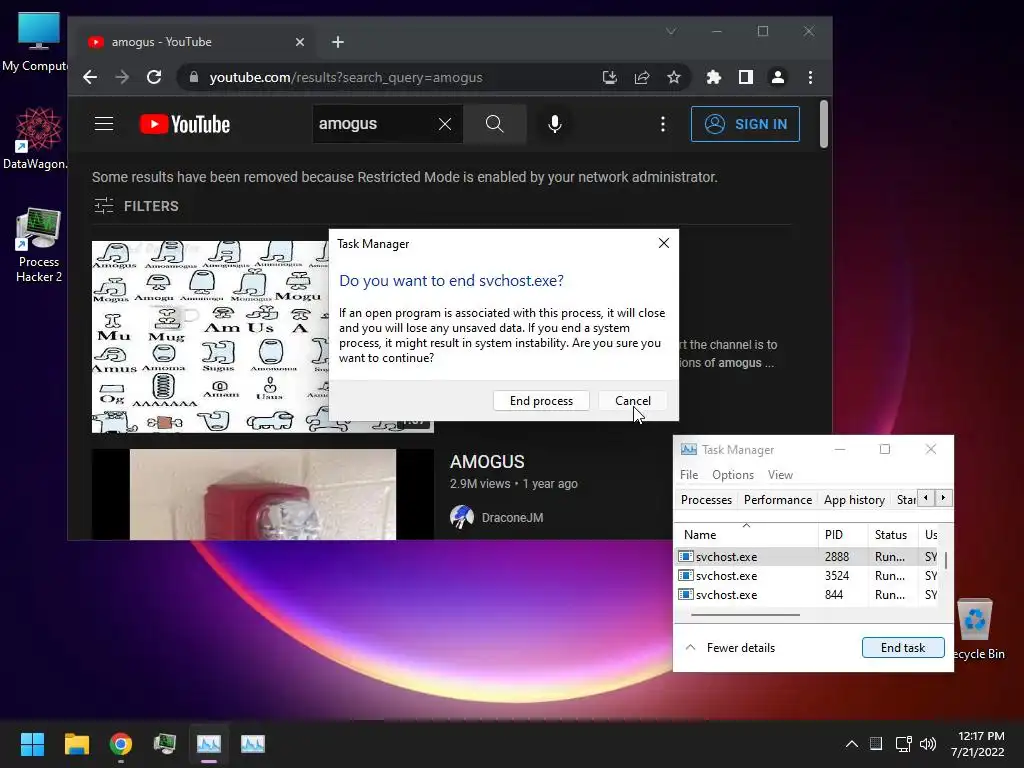The width and height of the screenshot is (1024, 768).
Task: Open Chrome three-dot menu
Action: coord(810,77)
